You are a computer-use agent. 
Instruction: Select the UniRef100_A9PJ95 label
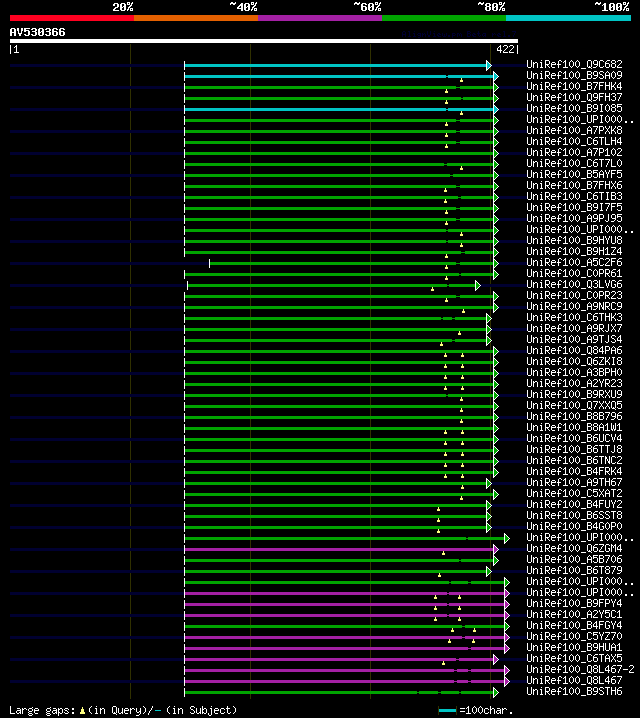[574, 218]
